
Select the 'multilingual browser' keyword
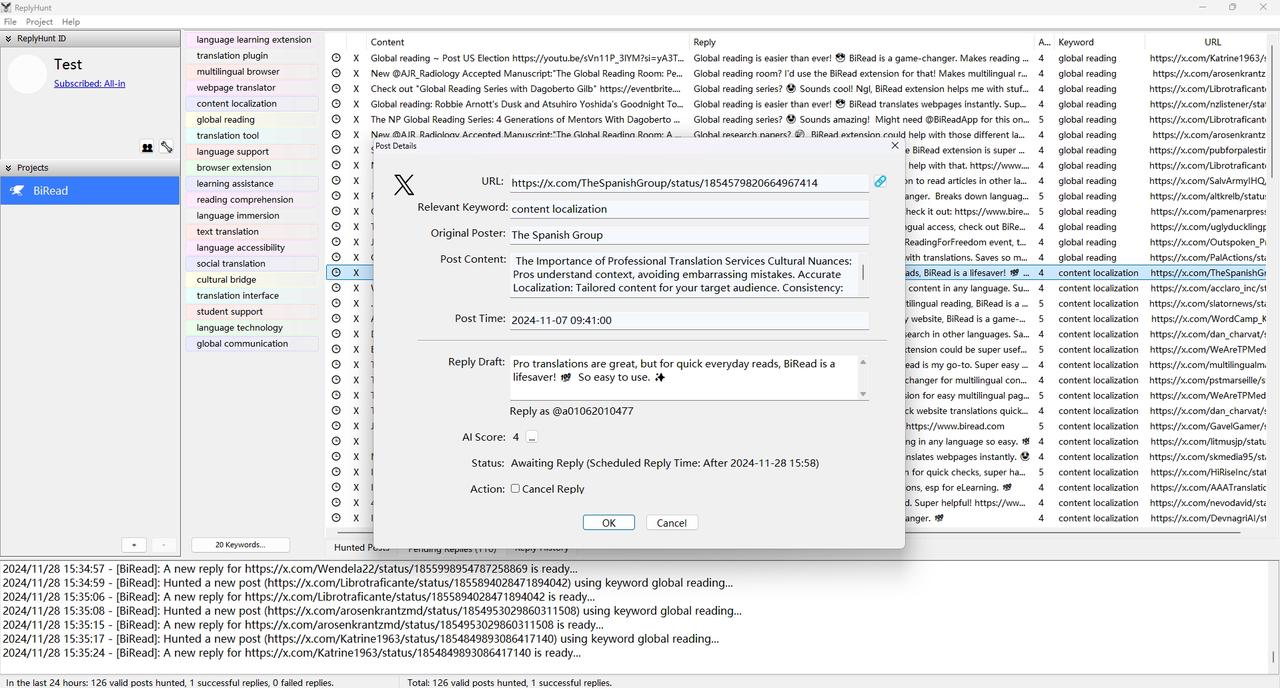(x=252, y=72)
